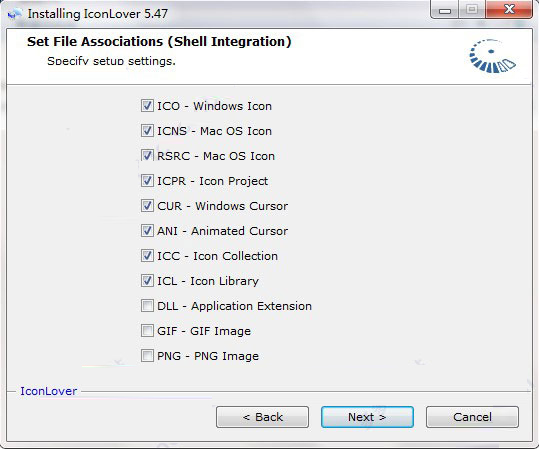The image size is (539, 449).
Task: Click the disabled maximize button
Action: [472, 9]
